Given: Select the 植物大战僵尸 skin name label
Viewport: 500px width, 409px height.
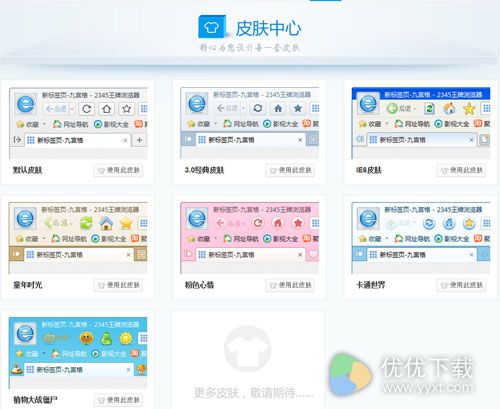Looking at the screenshot, I should (x=35, y=400).
